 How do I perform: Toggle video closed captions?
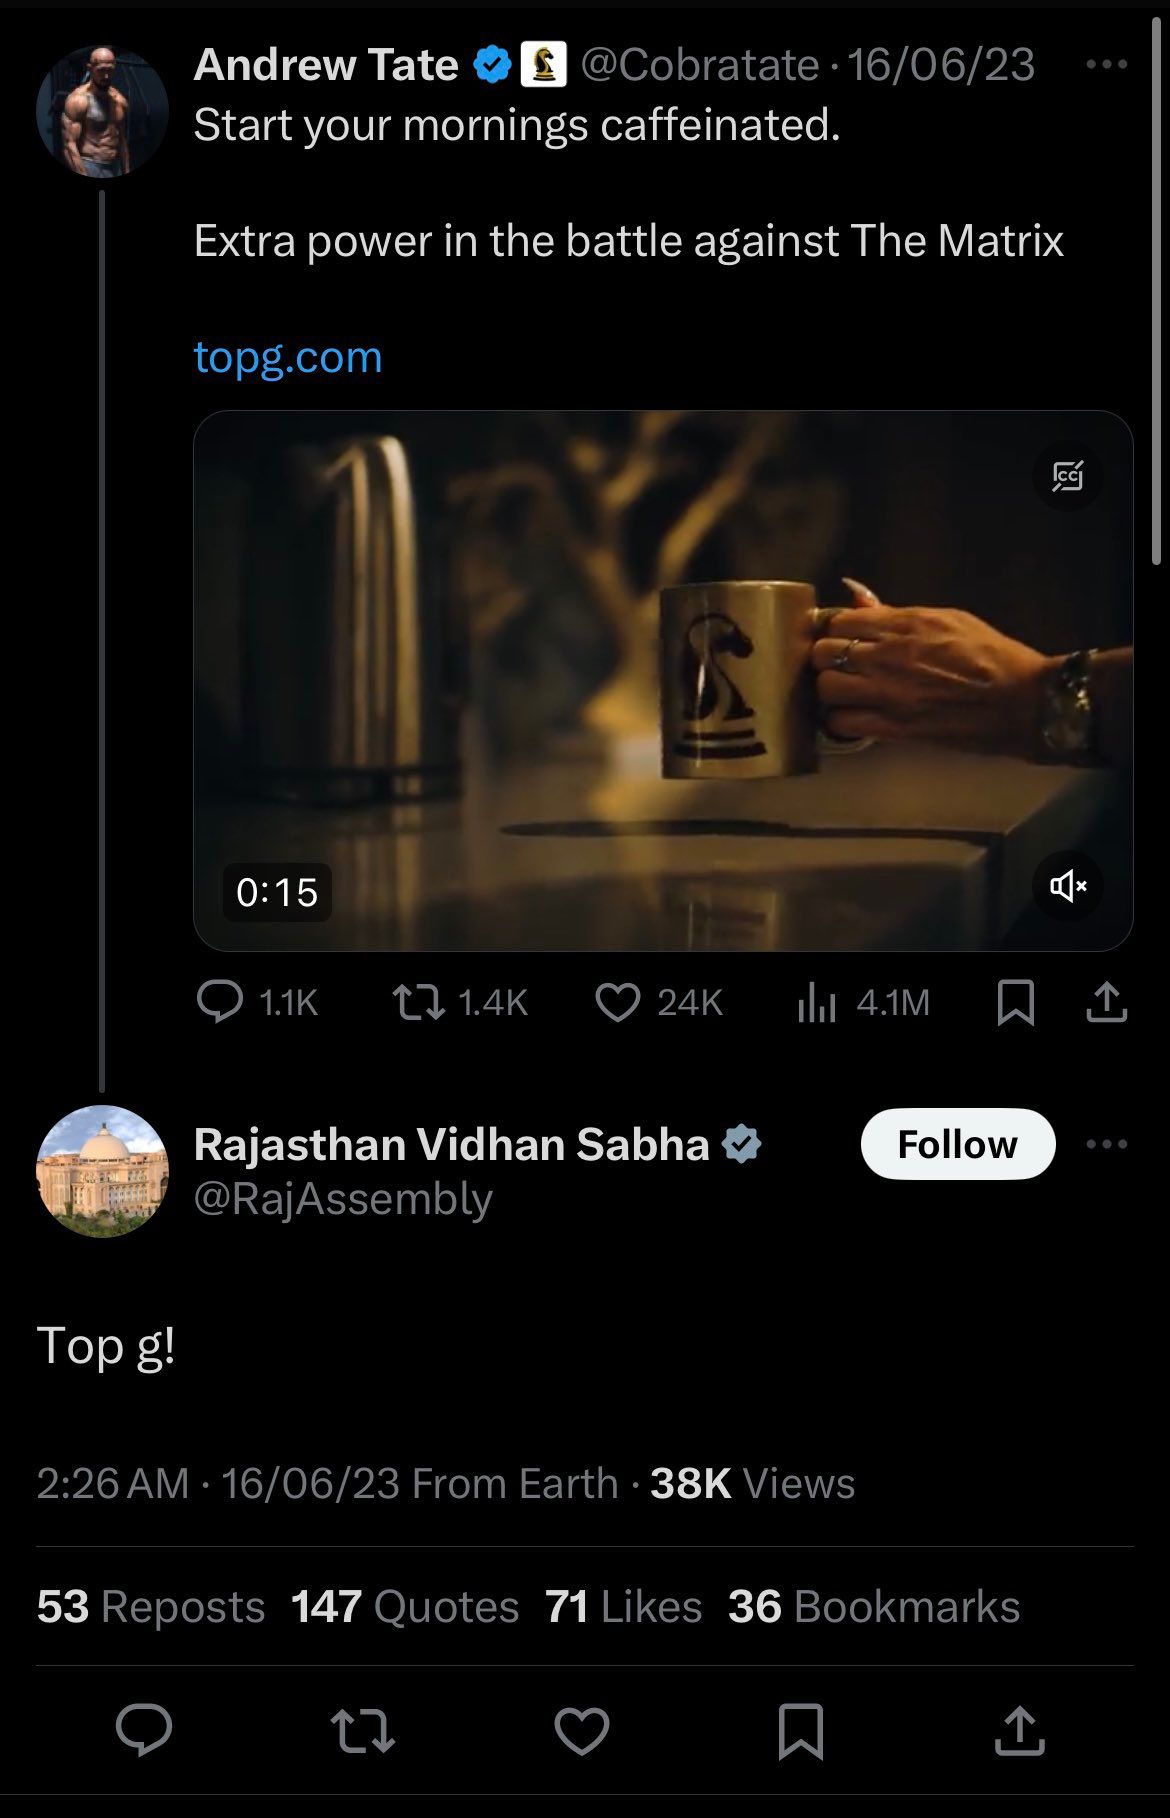(1067, 476)
